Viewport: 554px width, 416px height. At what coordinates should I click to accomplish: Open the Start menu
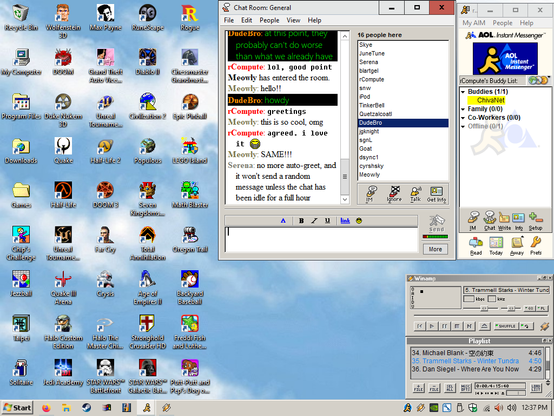coord(17,408)
